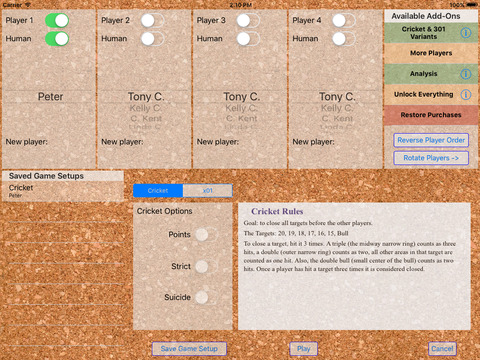
Task: Select Kelly C. in Player 2 picker
Action: tap(146, 108)
